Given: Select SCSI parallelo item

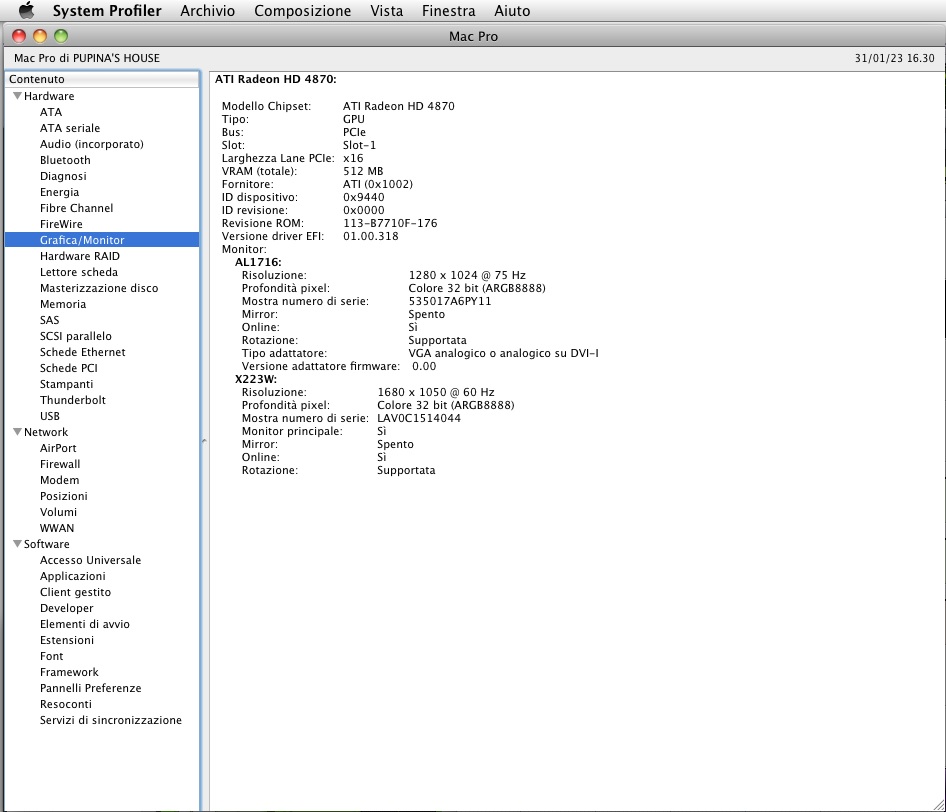Looking at the screenshot, I should (x=75, y=336).
